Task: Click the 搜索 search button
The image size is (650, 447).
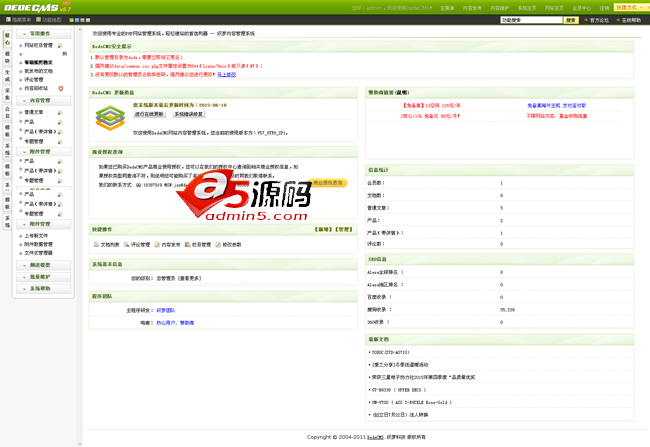Action: click(571, 20)
